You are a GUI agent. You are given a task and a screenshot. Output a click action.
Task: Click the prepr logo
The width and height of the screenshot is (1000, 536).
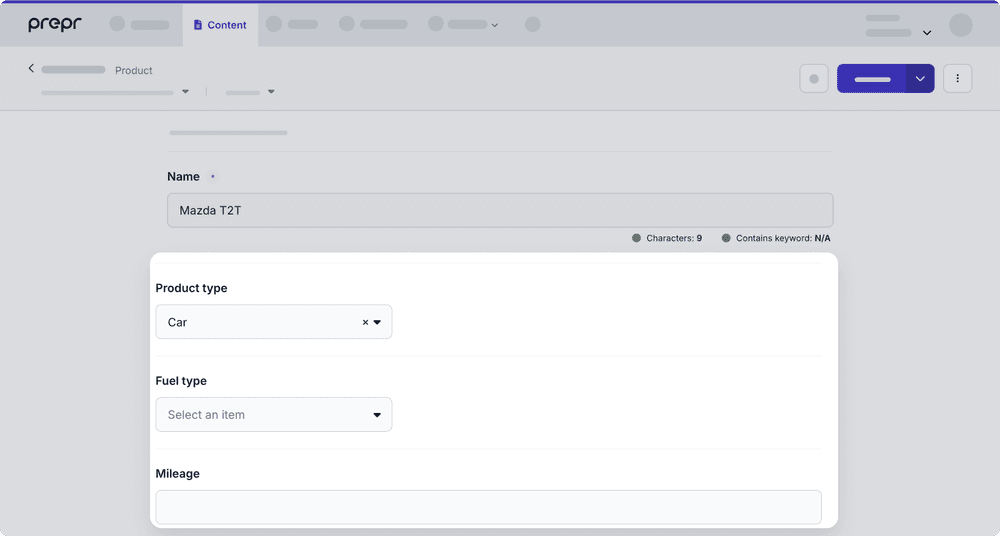pos(55,24)
